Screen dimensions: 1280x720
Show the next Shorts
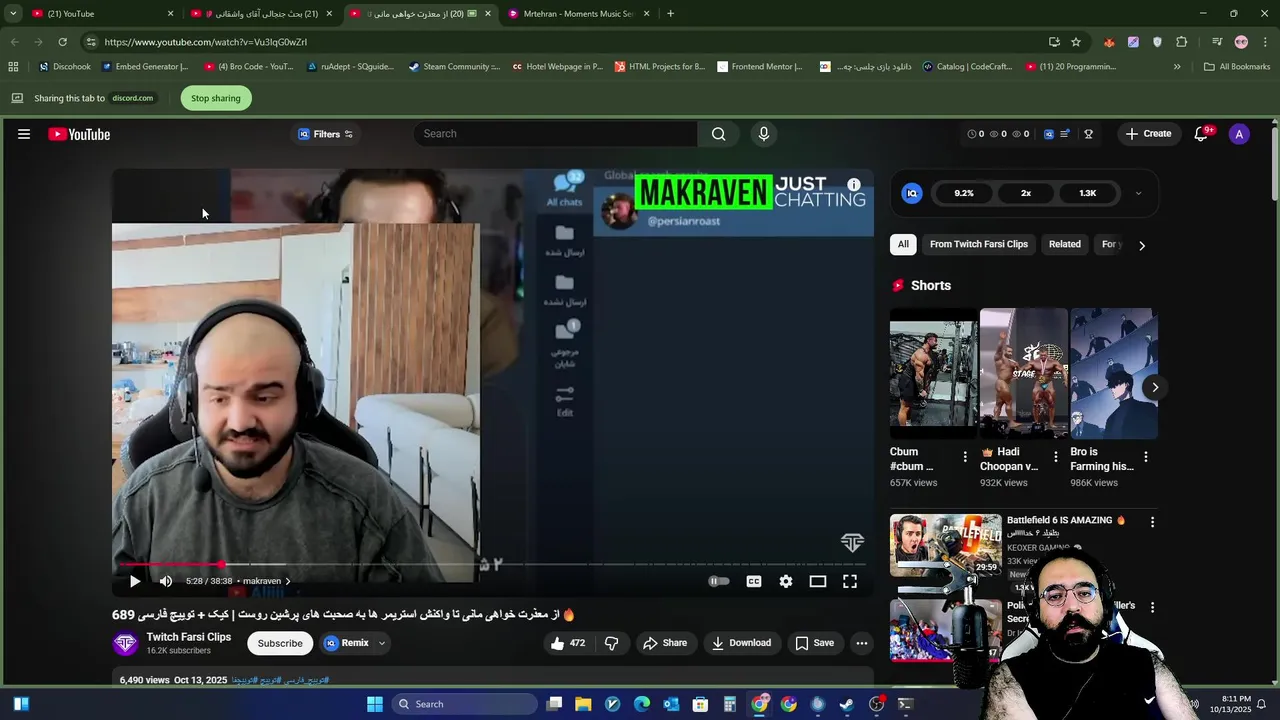point(1155,387)
